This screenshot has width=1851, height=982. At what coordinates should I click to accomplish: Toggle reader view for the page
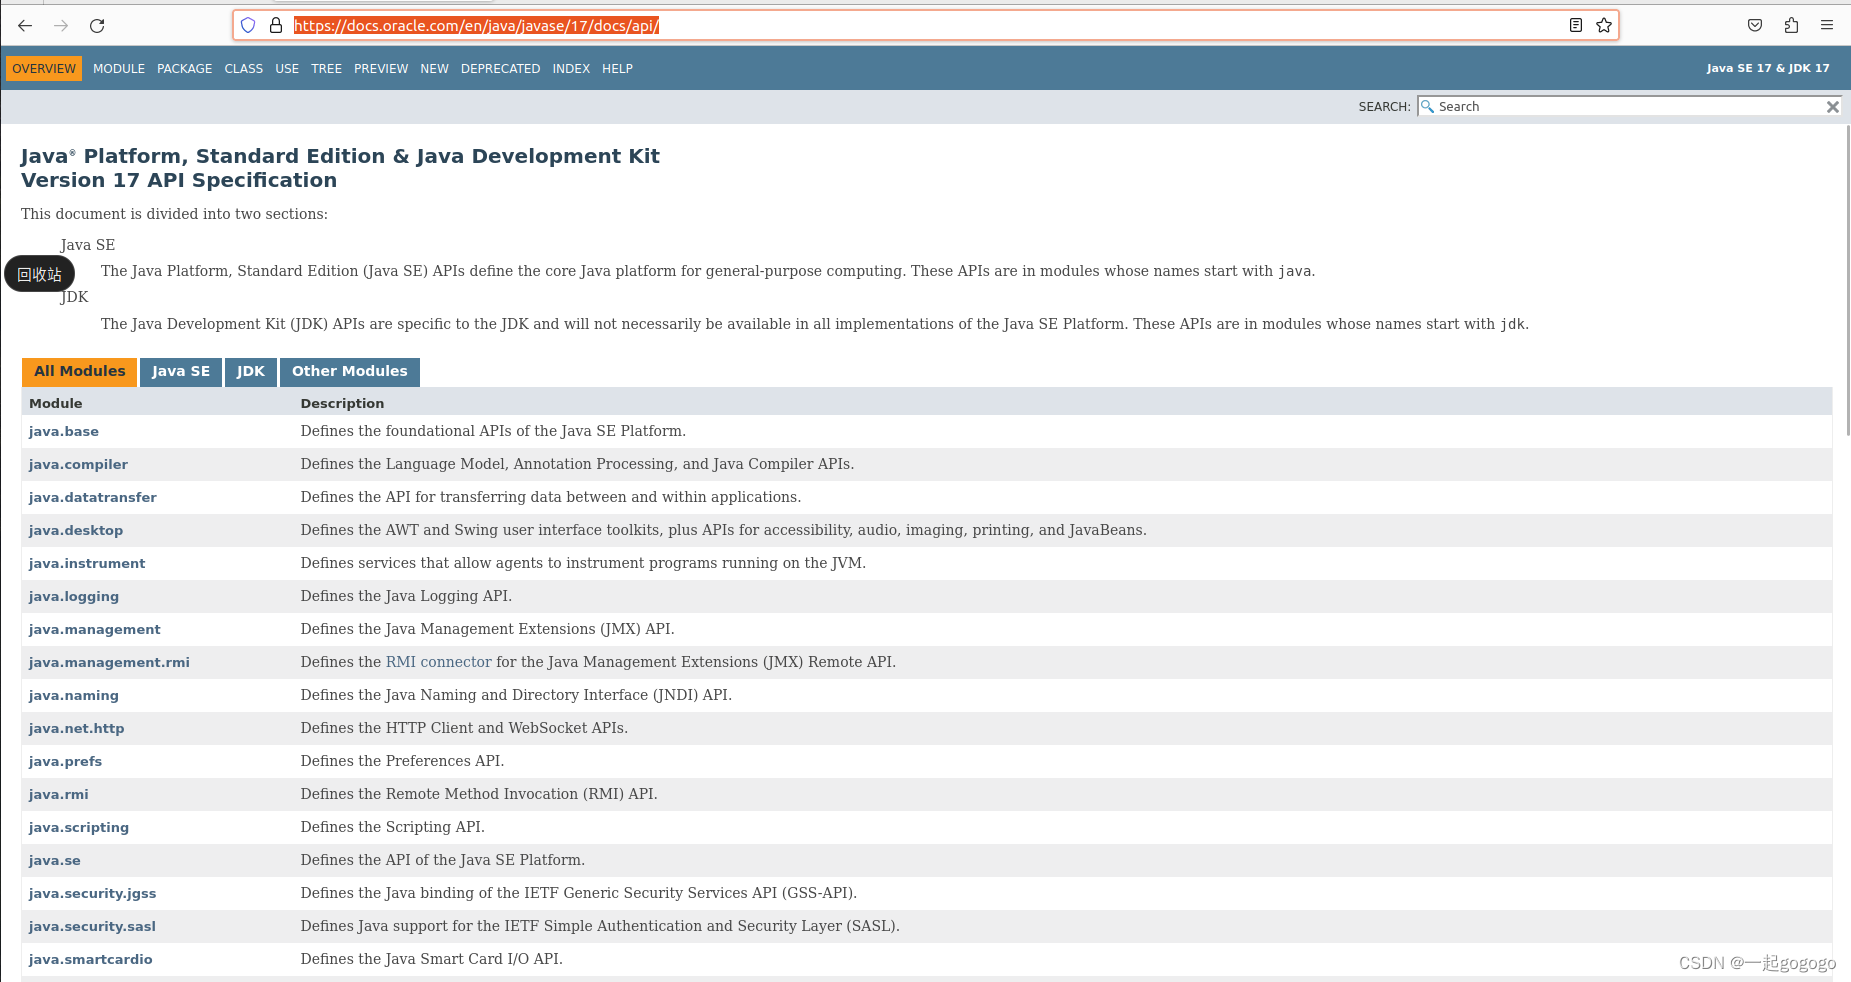pos(1574,25)
